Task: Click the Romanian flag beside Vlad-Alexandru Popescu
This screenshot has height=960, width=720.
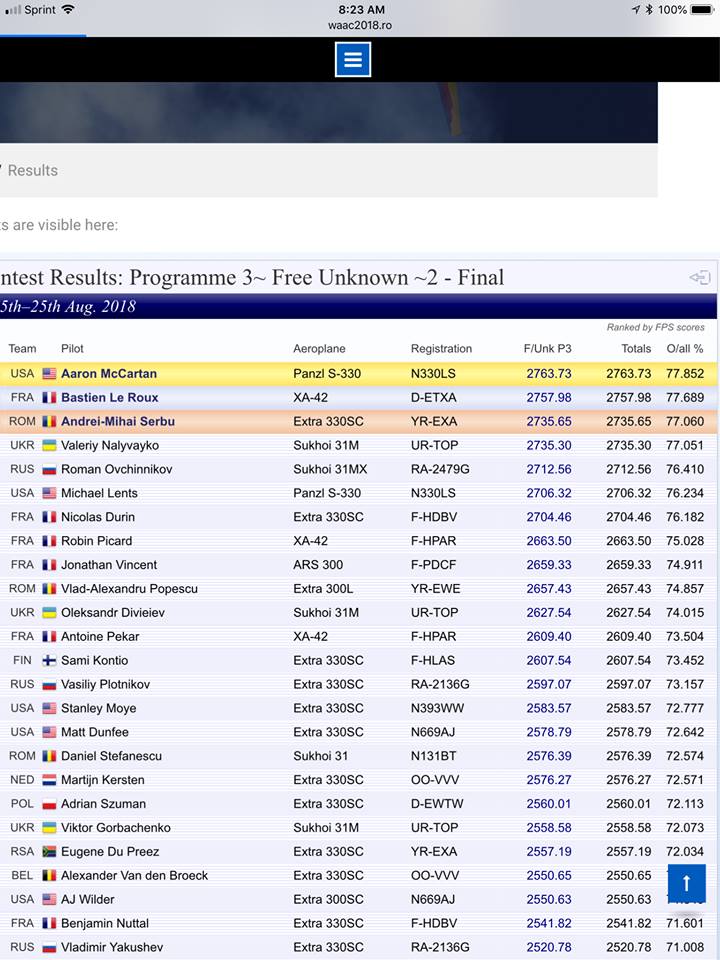Action: [x=49, y=589]
